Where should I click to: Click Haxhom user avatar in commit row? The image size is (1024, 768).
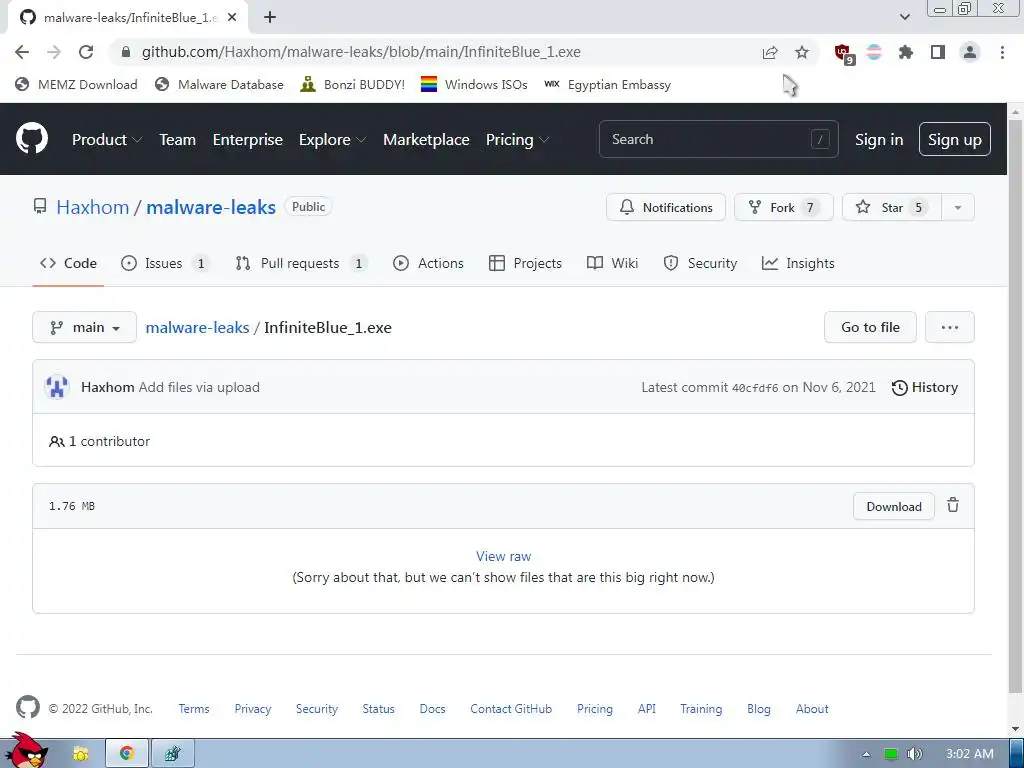[57, 387]
